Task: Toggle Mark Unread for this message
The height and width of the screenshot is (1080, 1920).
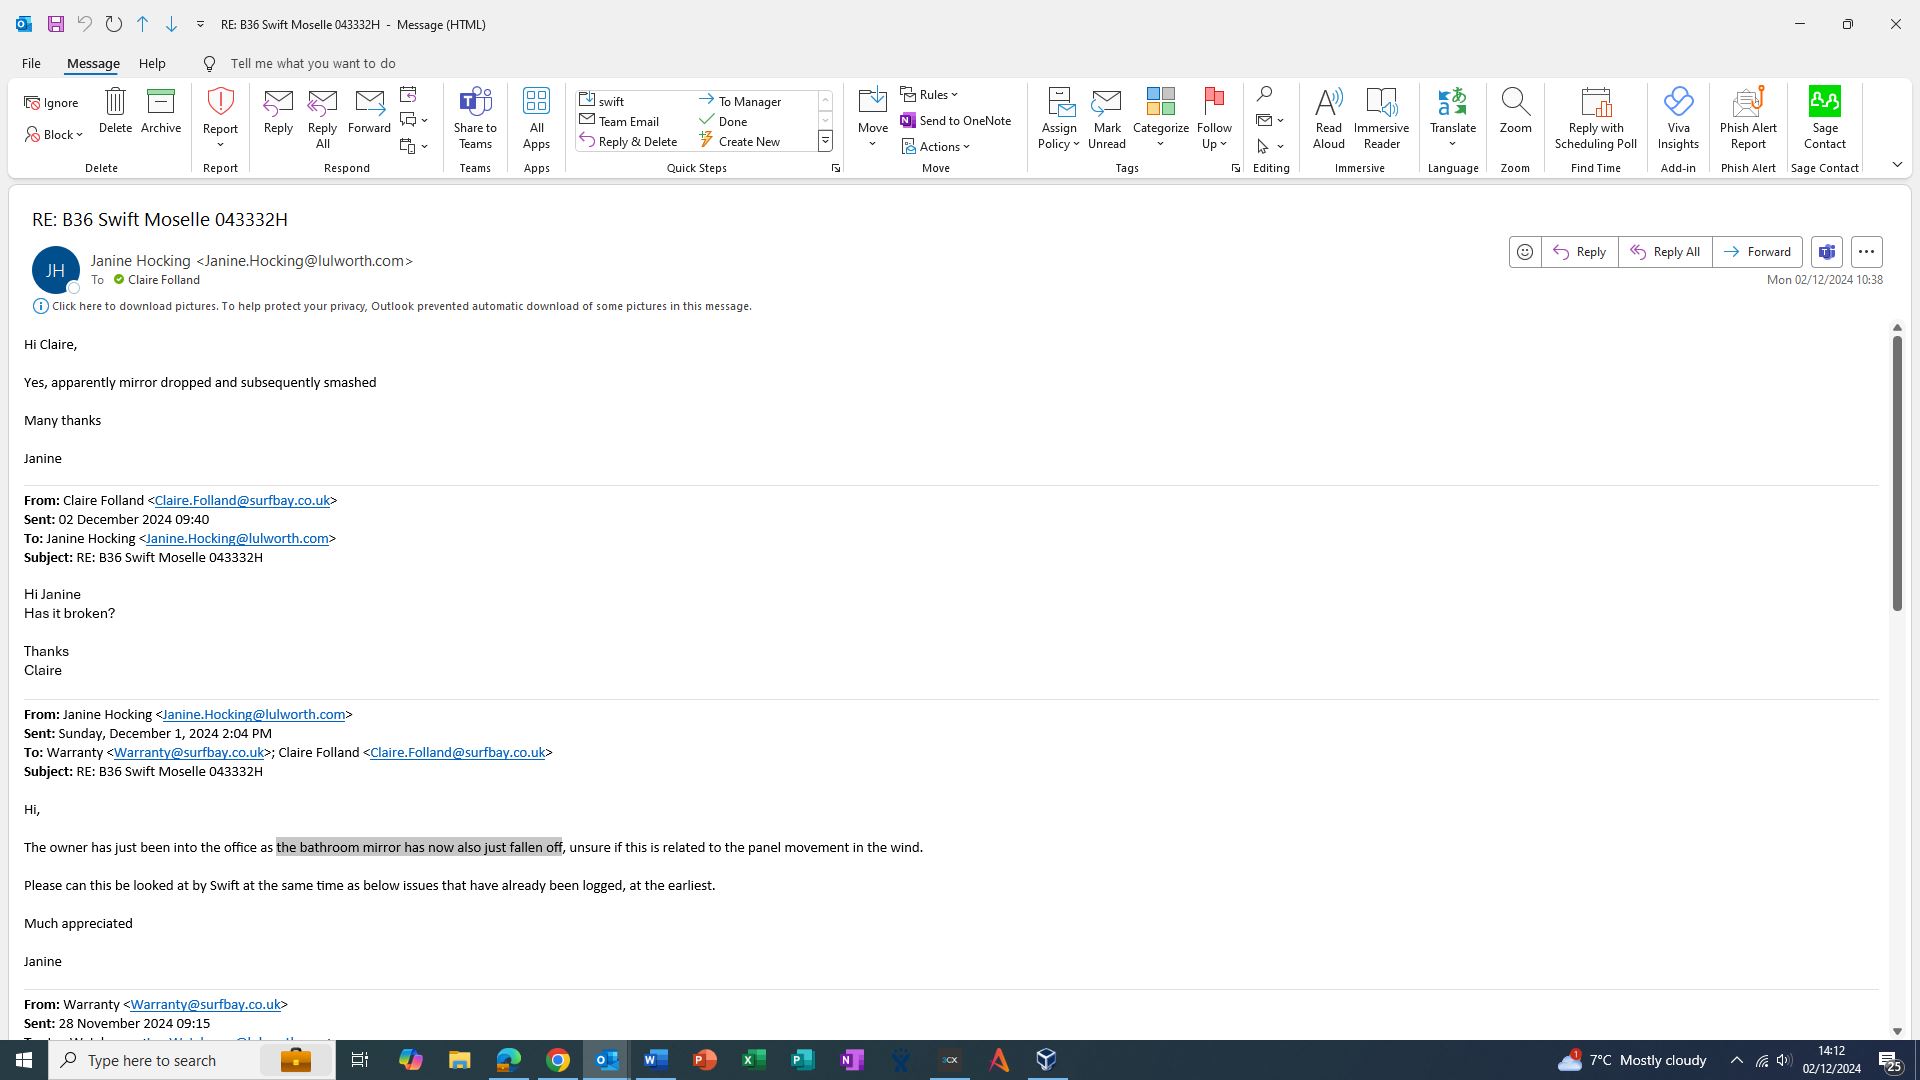Action: [1106, 117]
